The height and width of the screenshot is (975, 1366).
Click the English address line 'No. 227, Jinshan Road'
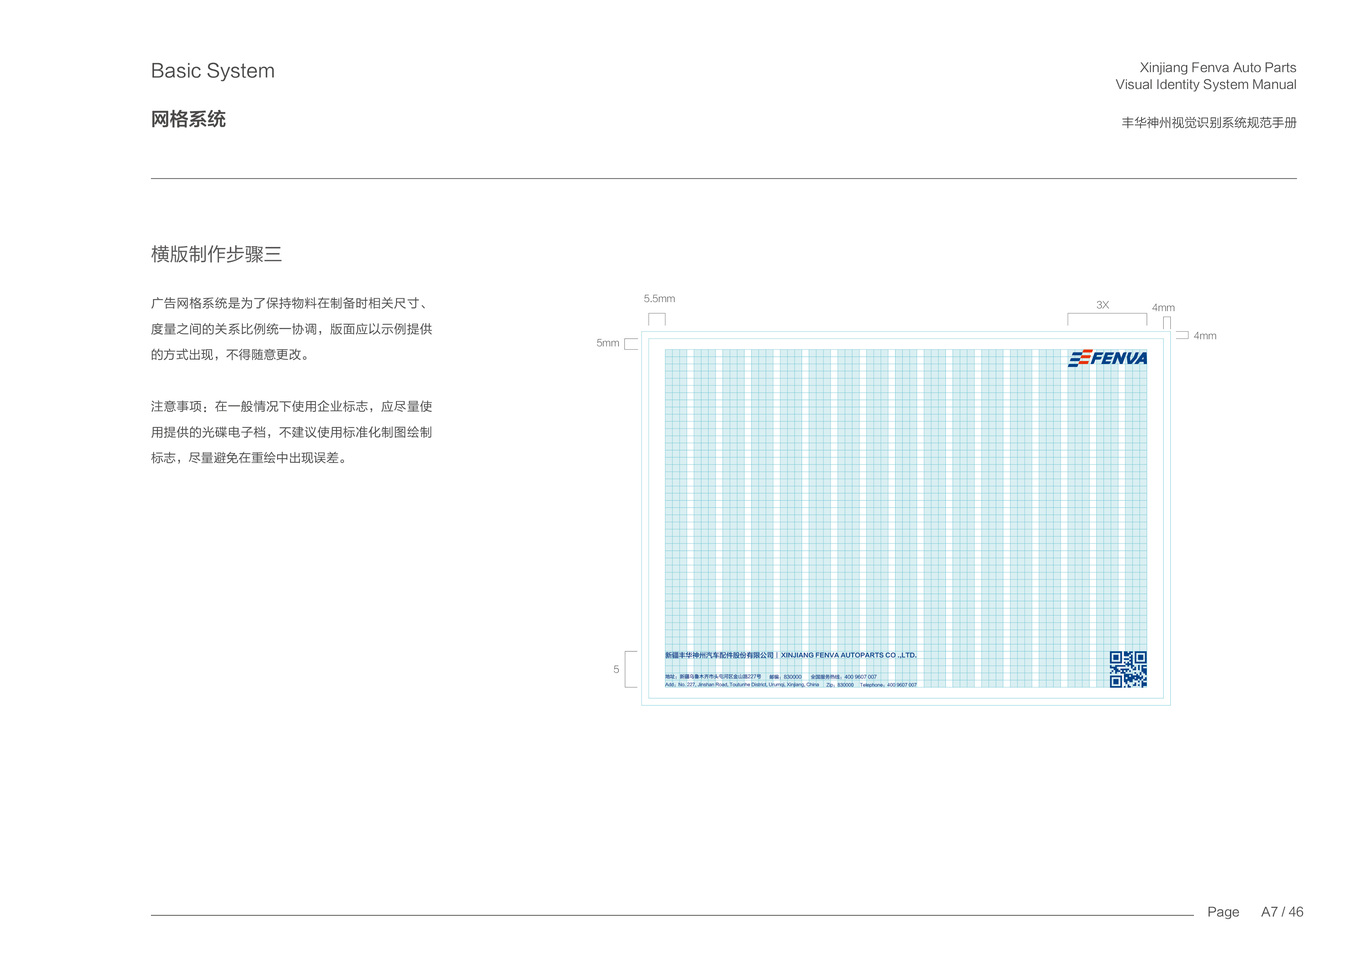point(742,685)
